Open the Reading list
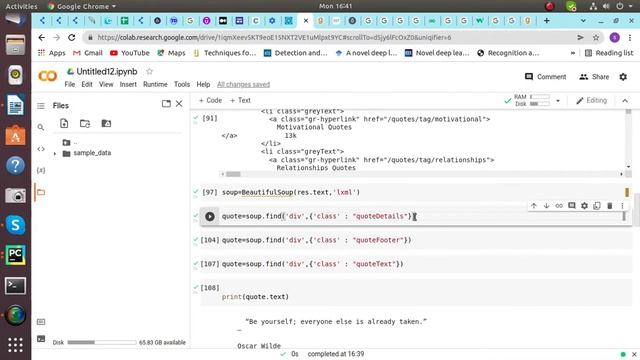This screenshot has width=640, height=360. 609,53
